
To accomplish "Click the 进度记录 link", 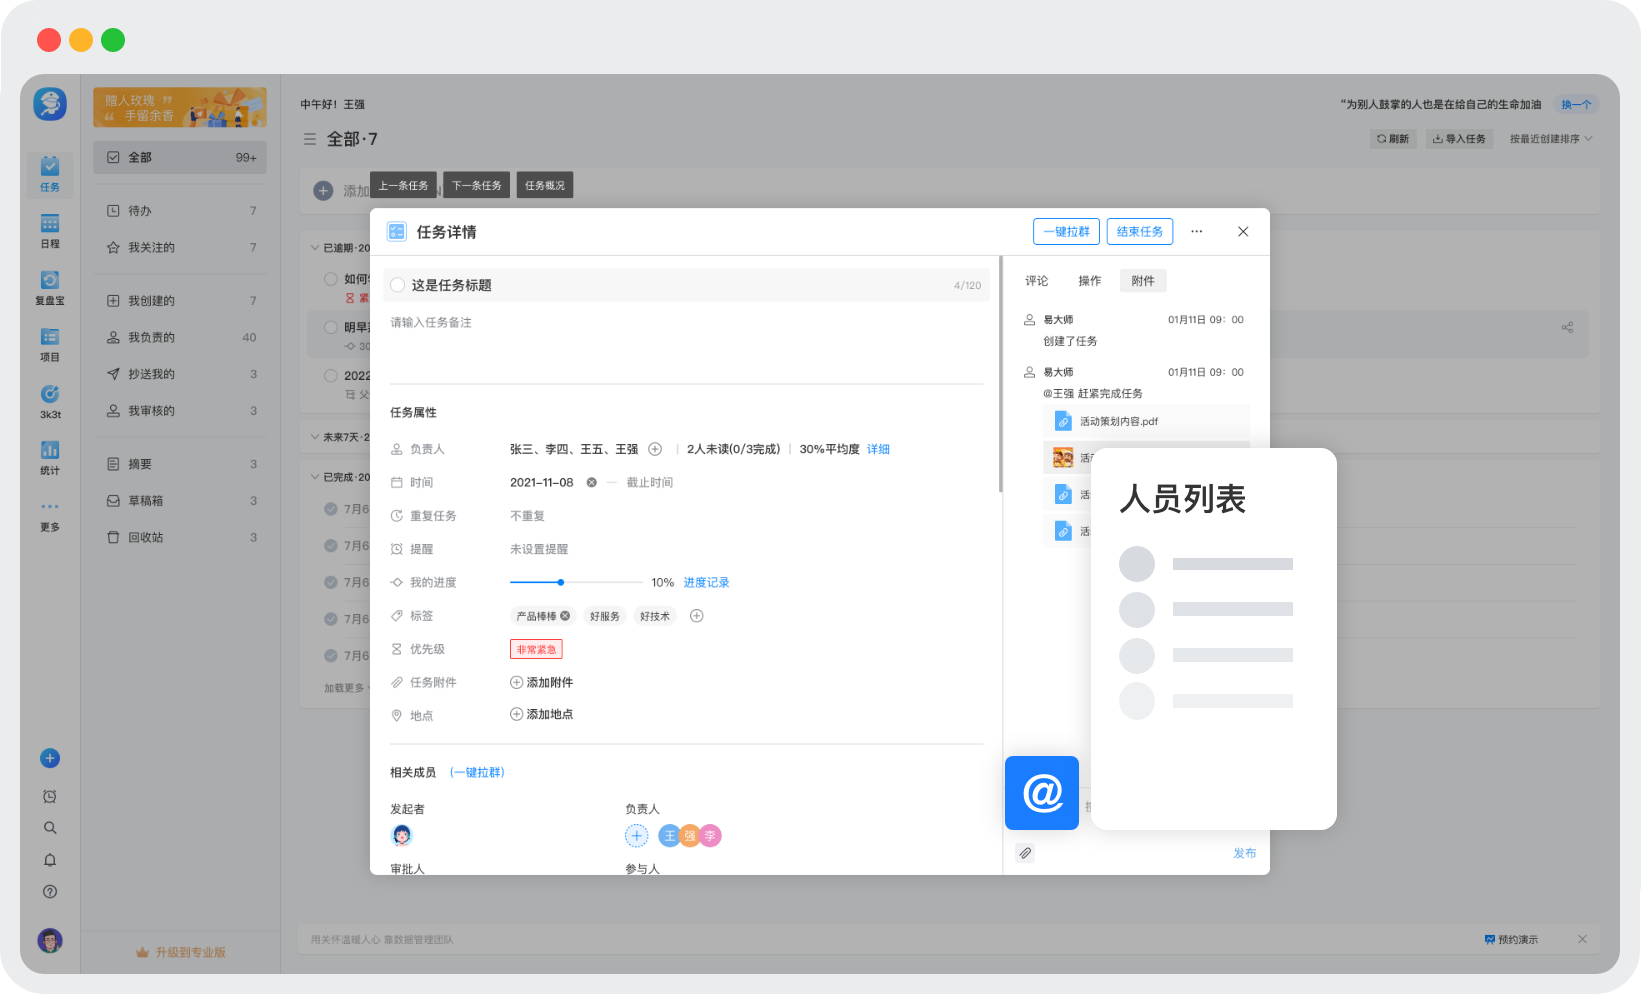I will [706, 583].
